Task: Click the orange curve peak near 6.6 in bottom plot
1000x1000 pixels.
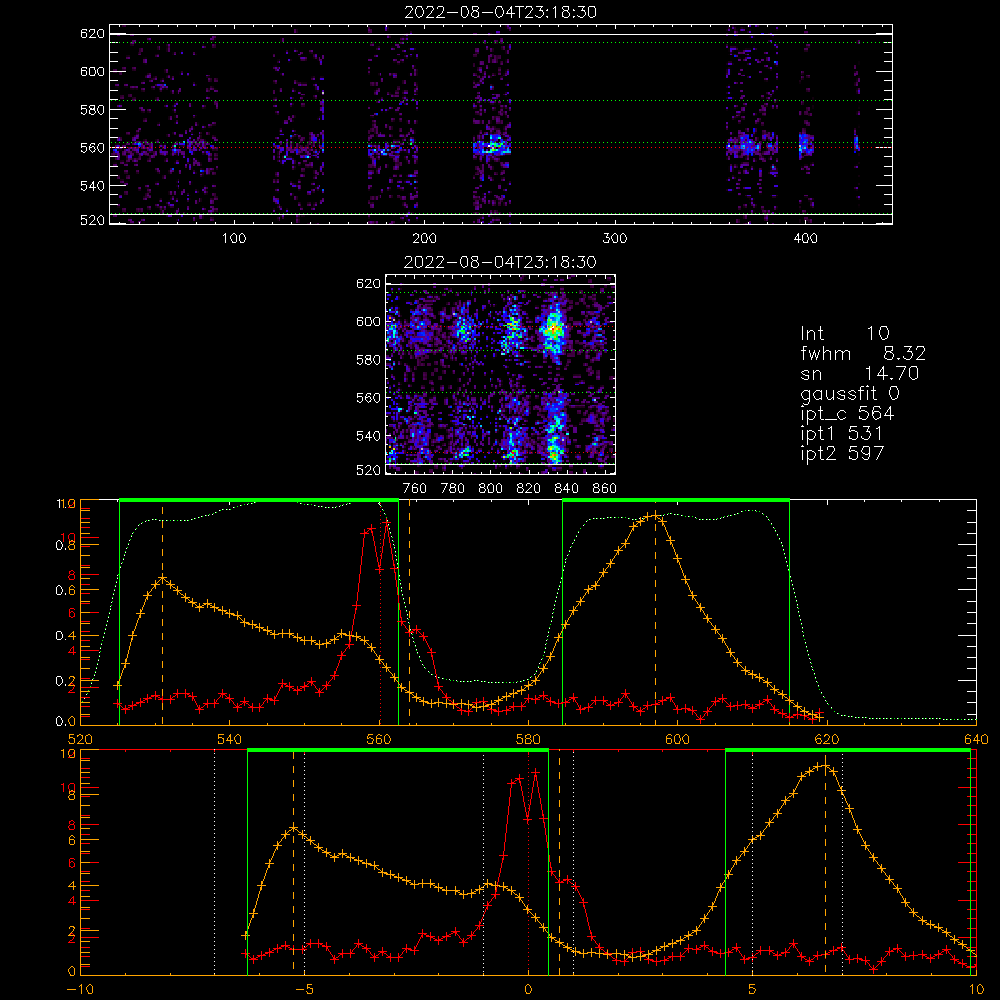Action: coord(825,766)
